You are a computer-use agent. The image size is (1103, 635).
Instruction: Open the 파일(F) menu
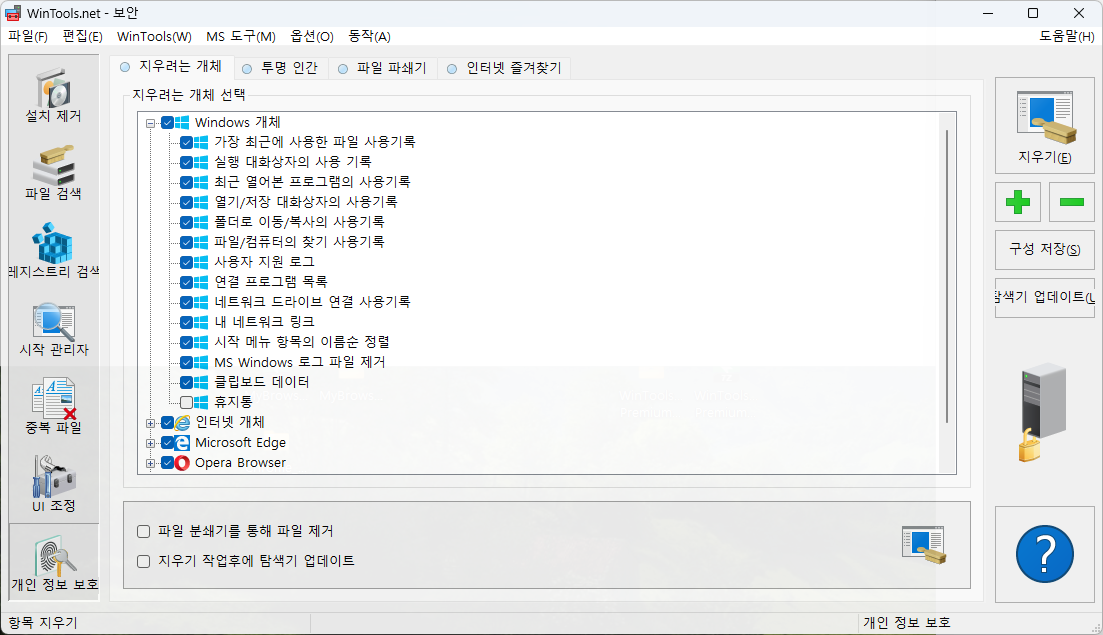[27, 36]
